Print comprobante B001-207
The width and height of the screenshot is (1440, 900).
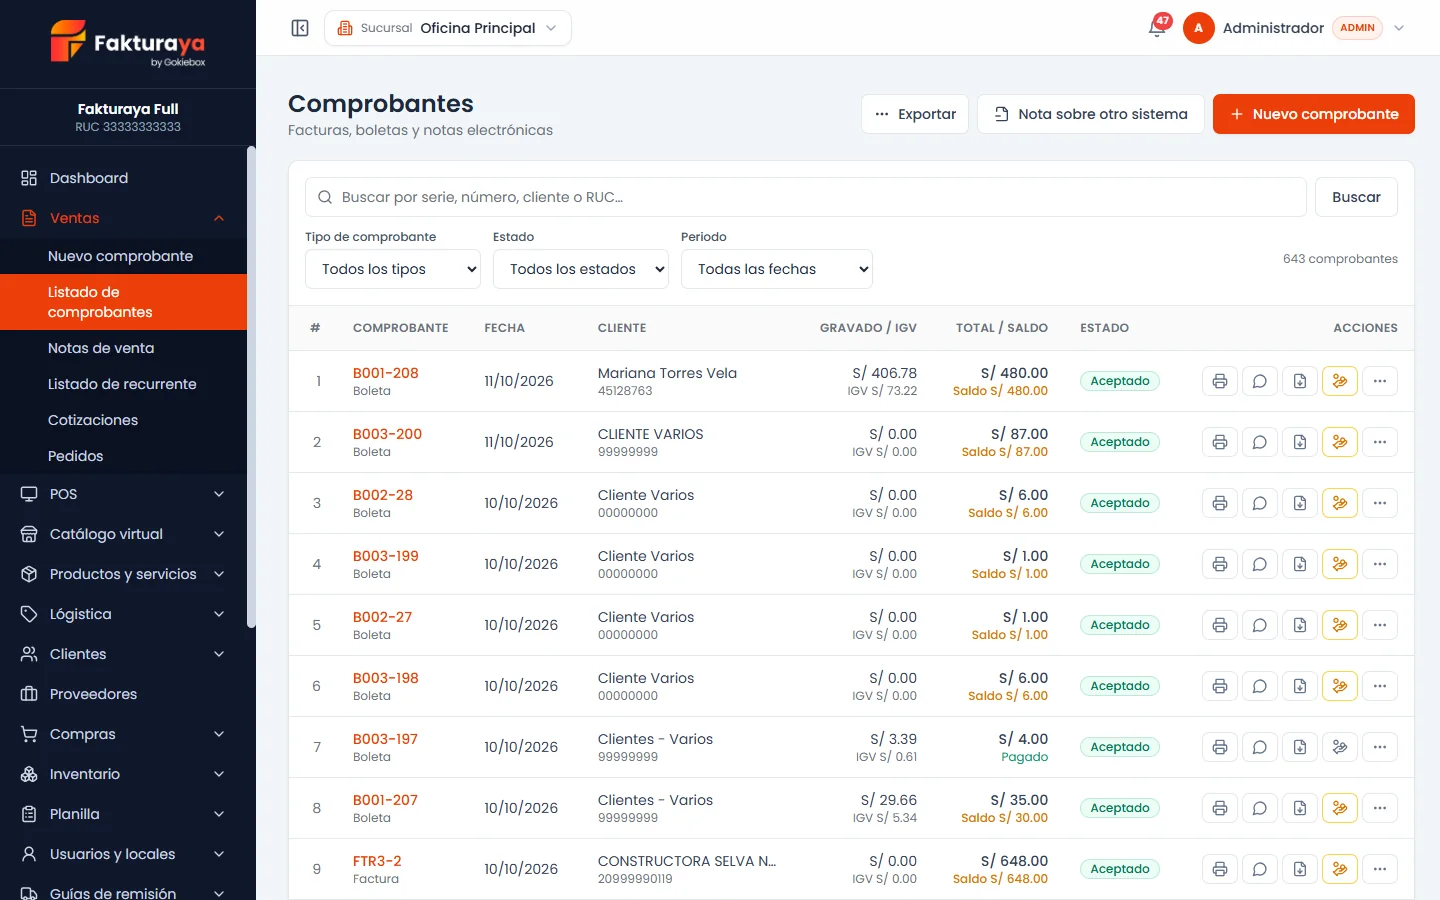tap(1220, 808)
